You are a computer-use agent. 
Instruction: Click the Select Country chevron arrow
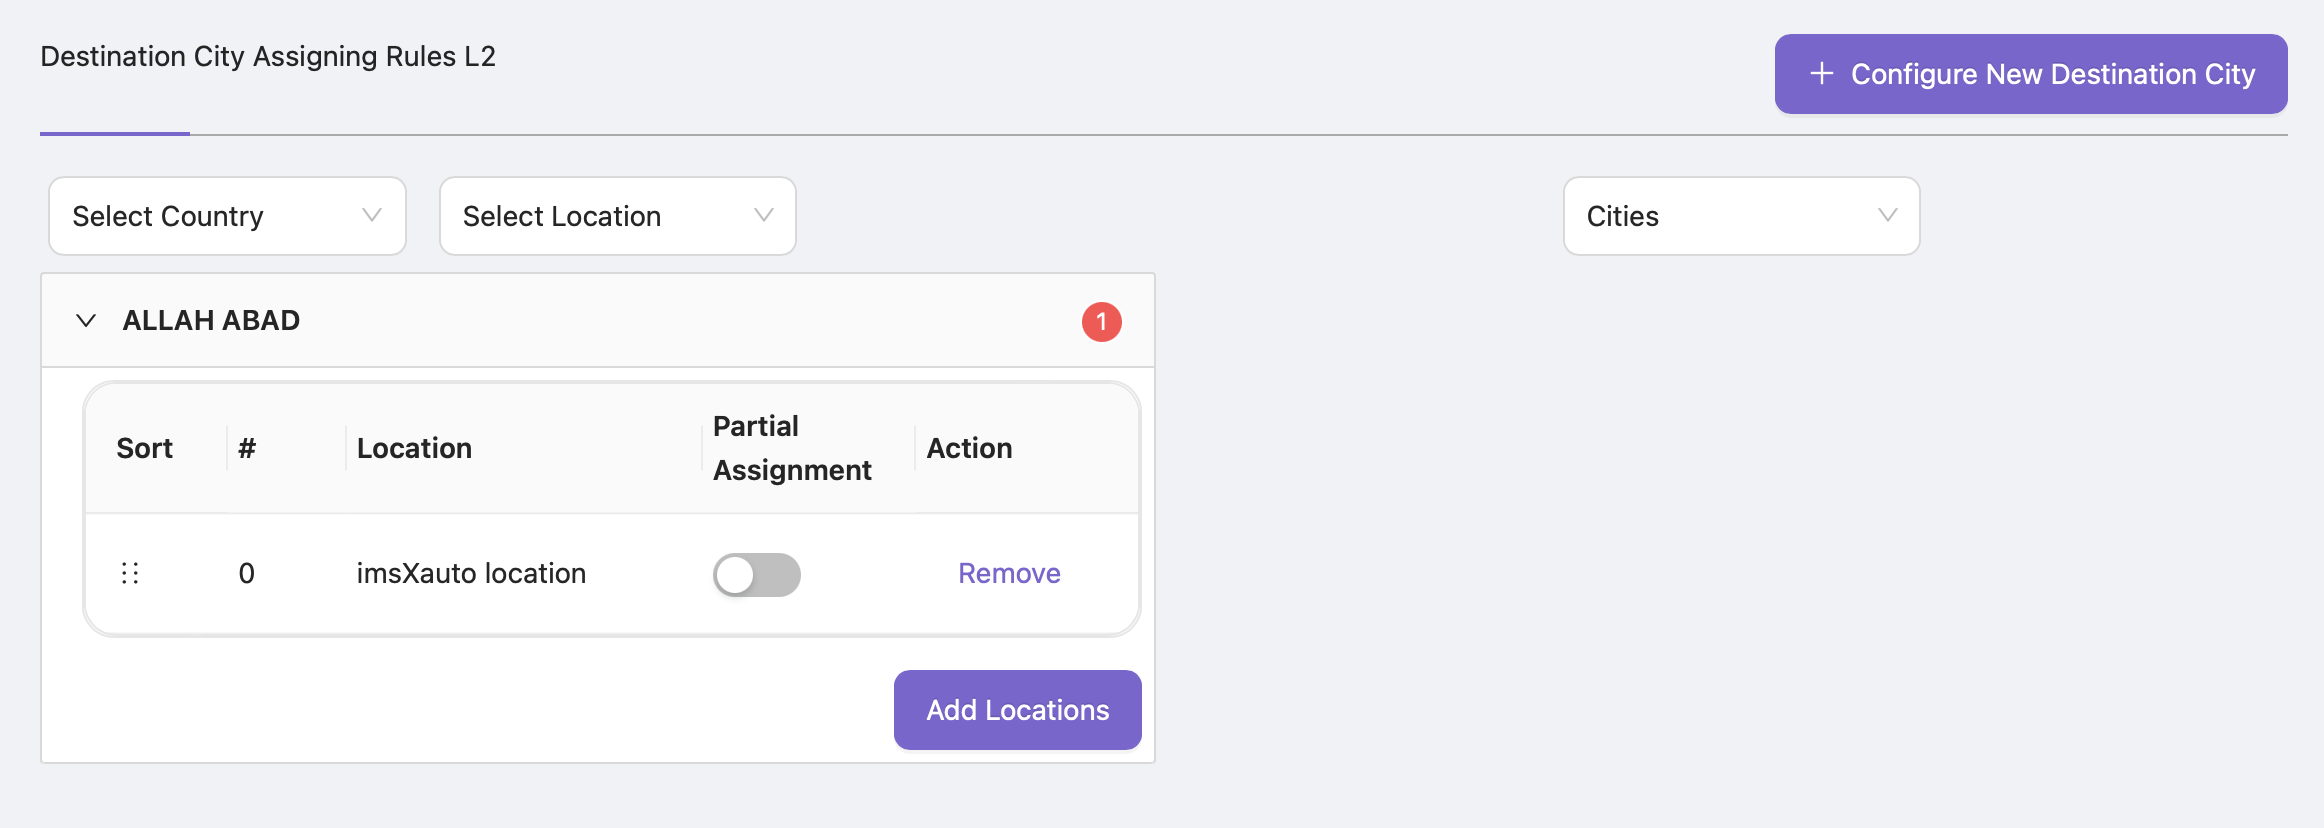[372, 216]
